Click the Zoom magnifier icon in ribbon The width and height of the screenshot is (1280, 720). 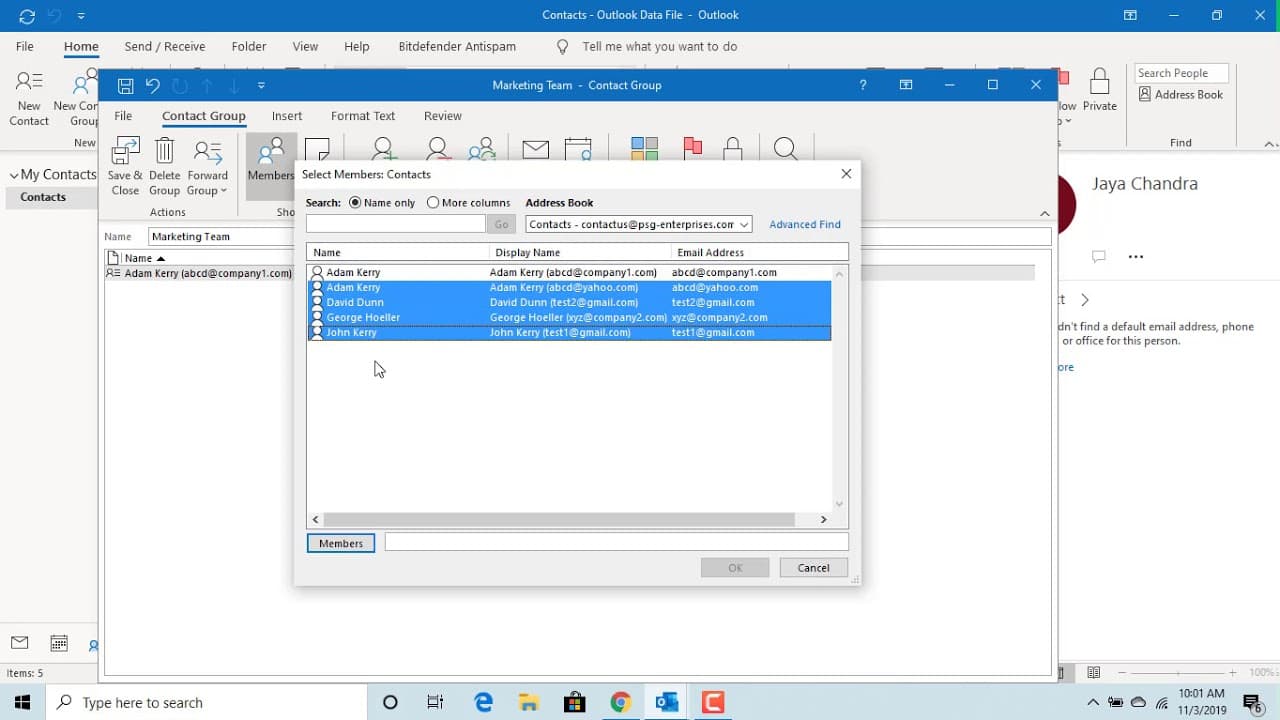786,149
